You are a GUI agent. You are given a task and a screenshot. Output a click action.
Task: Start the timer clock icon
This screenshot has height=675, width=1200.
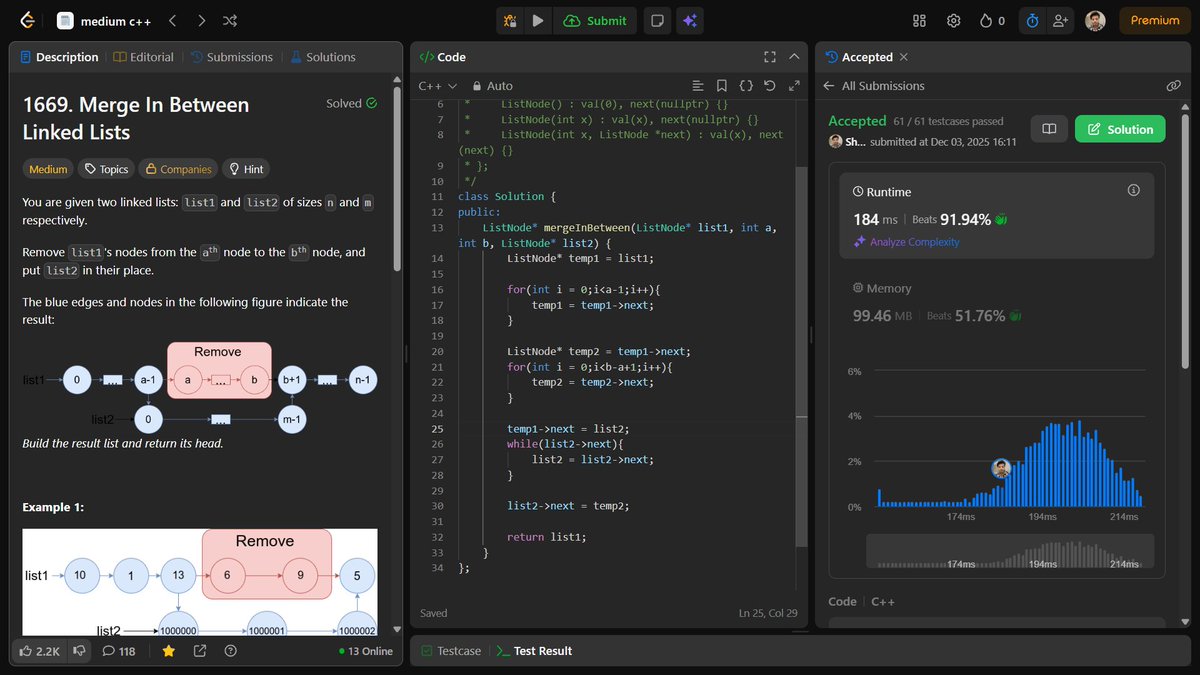tap(1032, 20)
